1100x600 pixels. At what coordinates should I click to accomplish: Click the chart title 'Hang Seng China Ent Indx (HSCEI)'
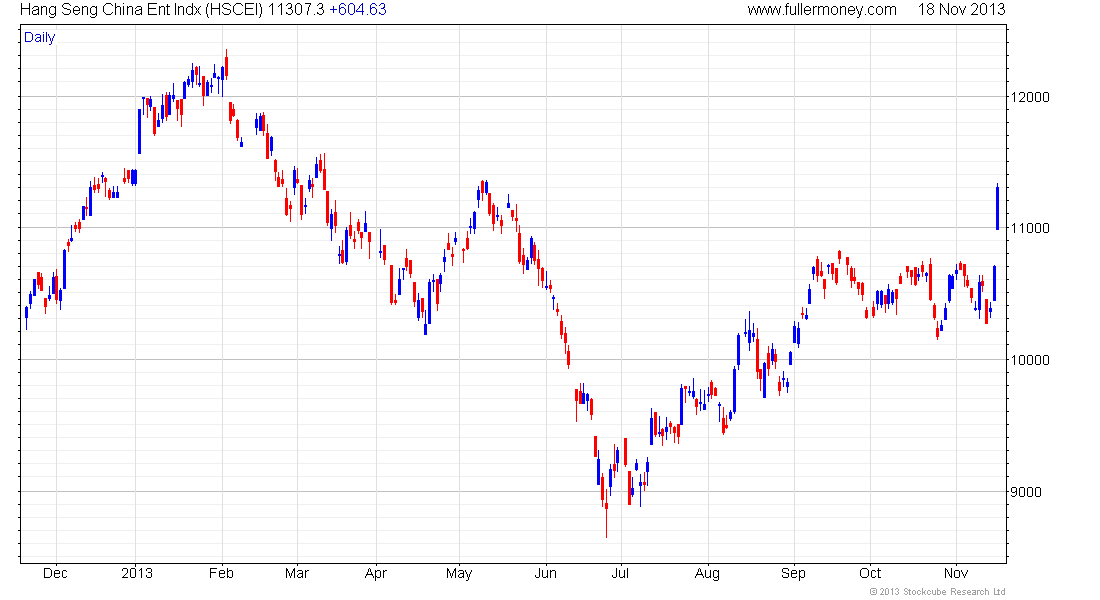pos(142,10)
